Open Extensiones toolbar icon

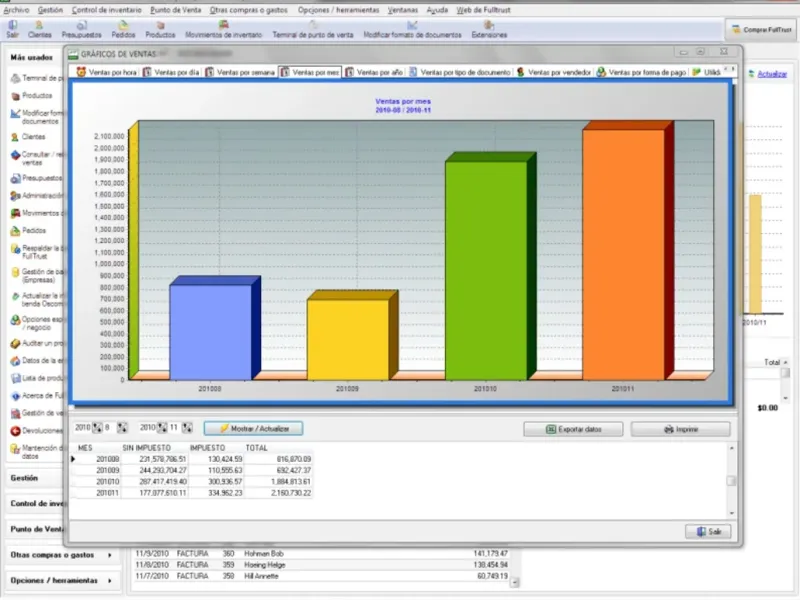(x=489, y=30)
